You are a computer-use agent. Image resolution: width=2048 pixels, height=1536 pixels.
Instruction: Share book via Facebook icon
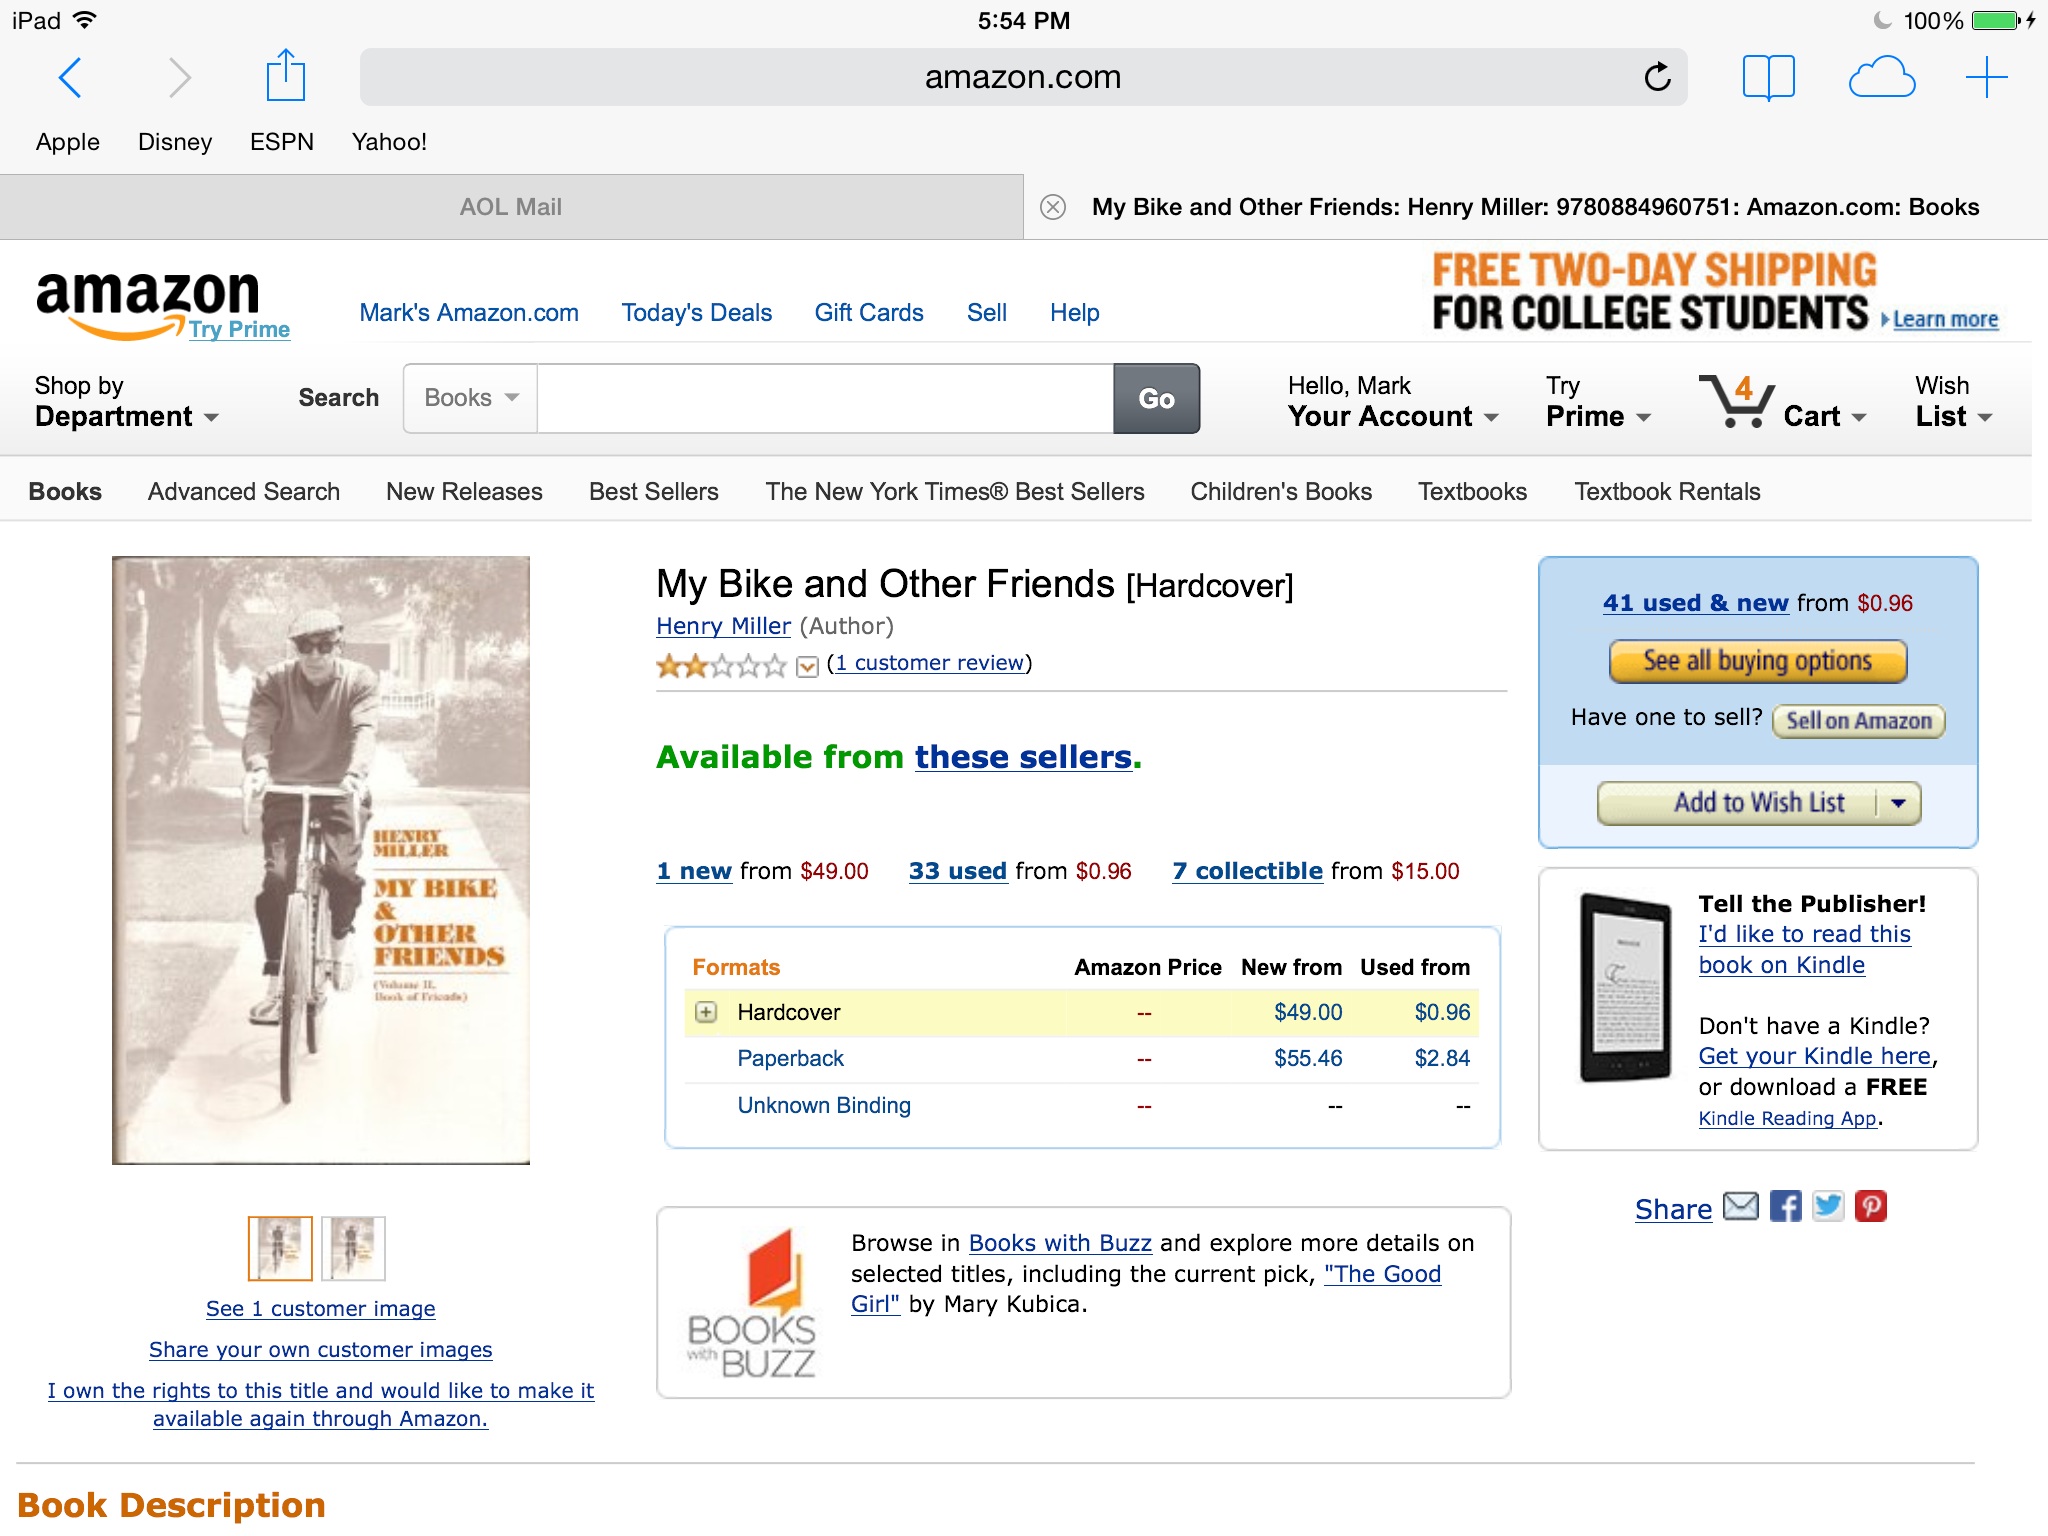(1785, 1206)
